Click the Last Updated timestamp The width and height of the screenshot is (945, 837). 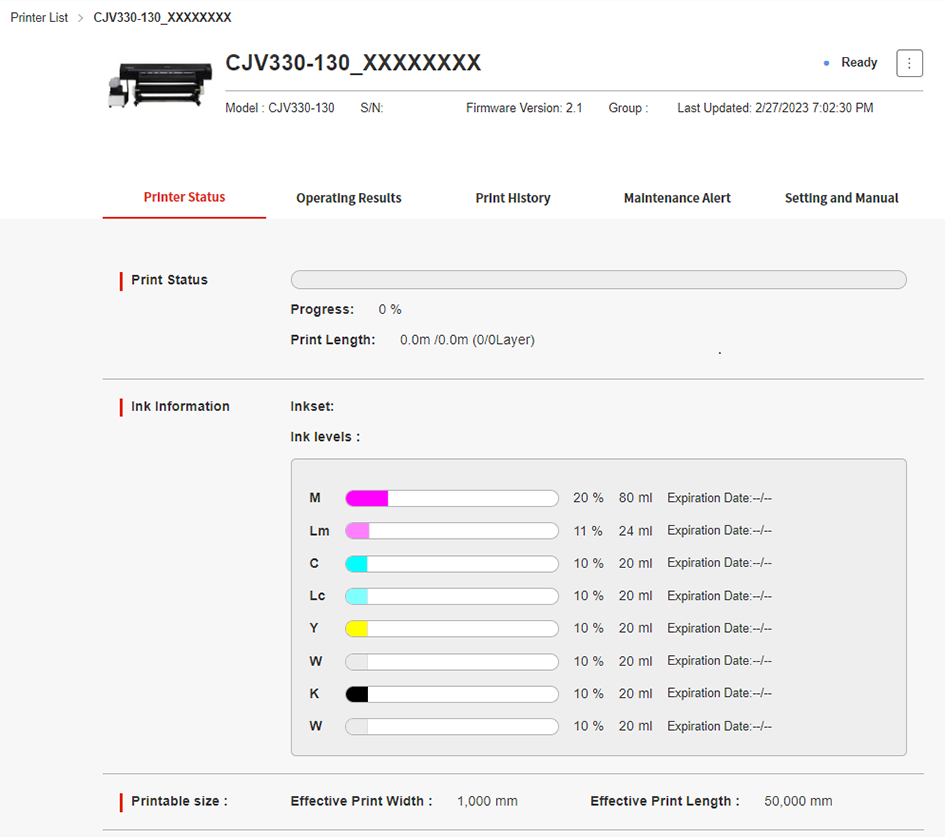point(775,108)
